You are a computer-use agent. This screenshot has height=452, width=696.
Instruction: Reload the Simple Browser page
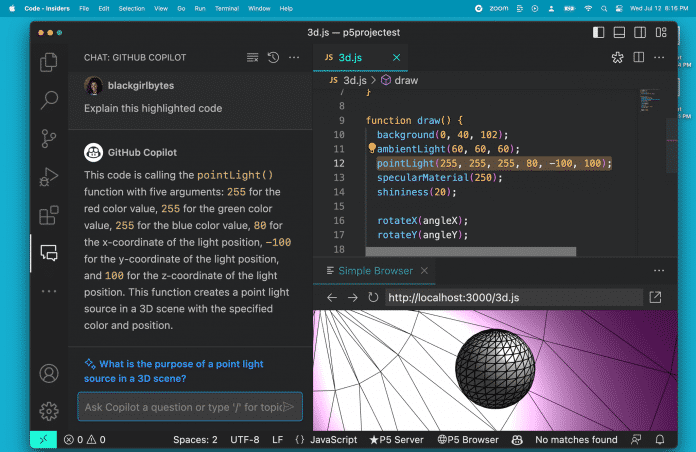373,297
